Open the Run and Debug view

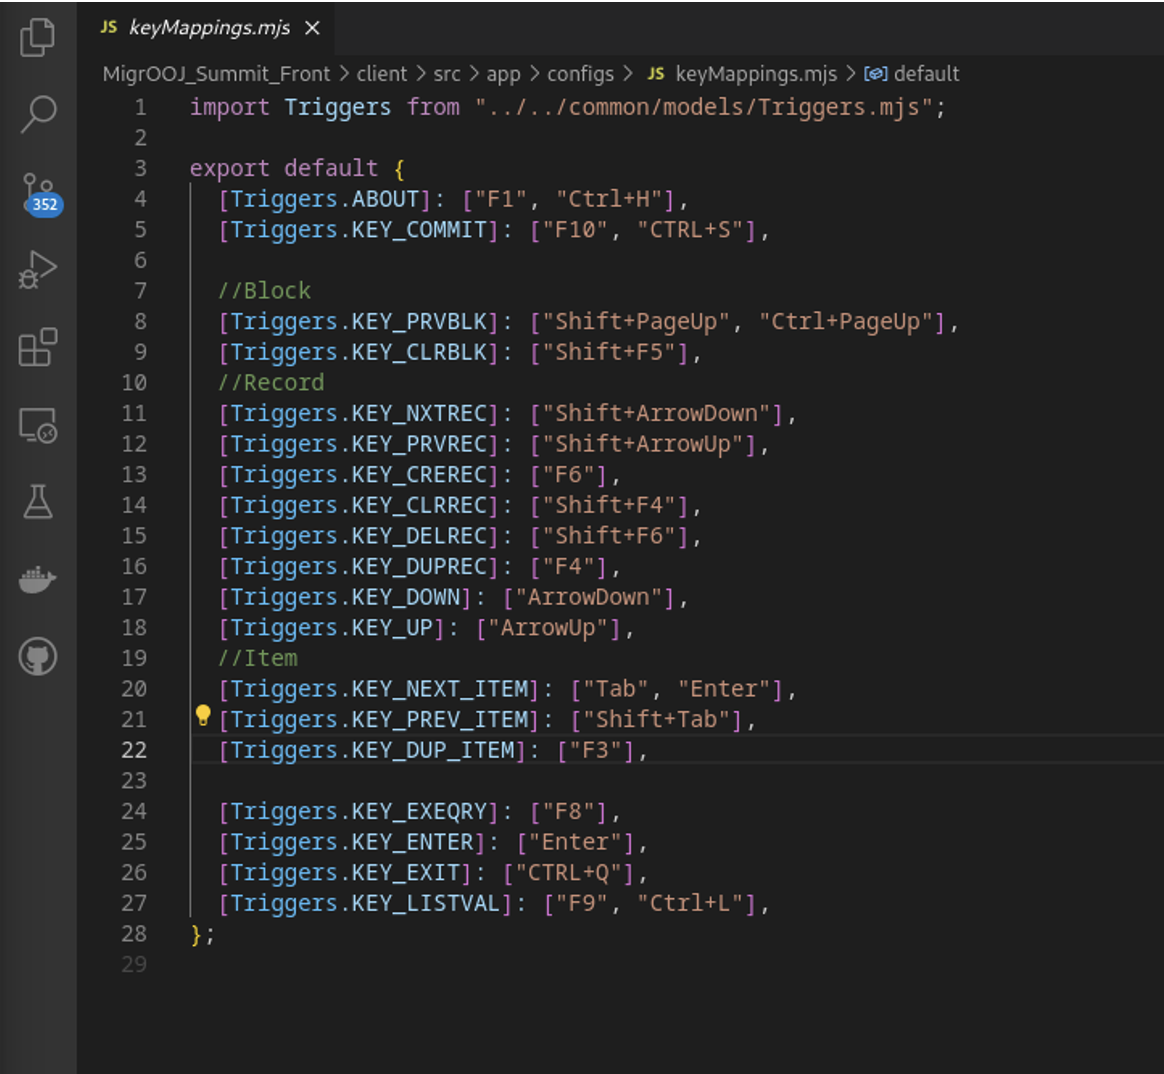(x=37, y=269)
